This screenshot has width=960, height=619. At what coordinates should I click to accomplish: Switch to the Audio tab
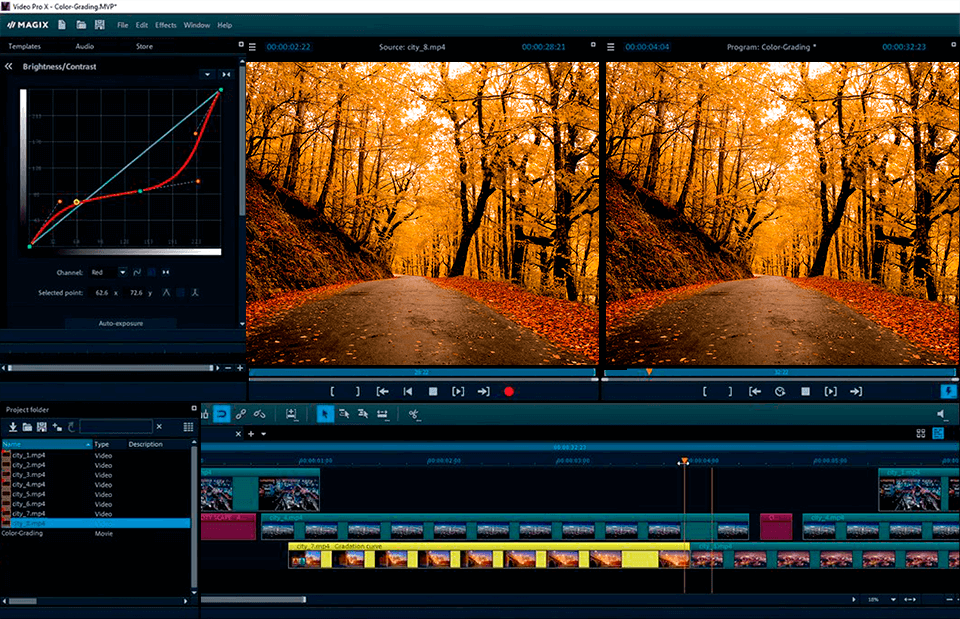pyautogui.click(x=85, y=46)
